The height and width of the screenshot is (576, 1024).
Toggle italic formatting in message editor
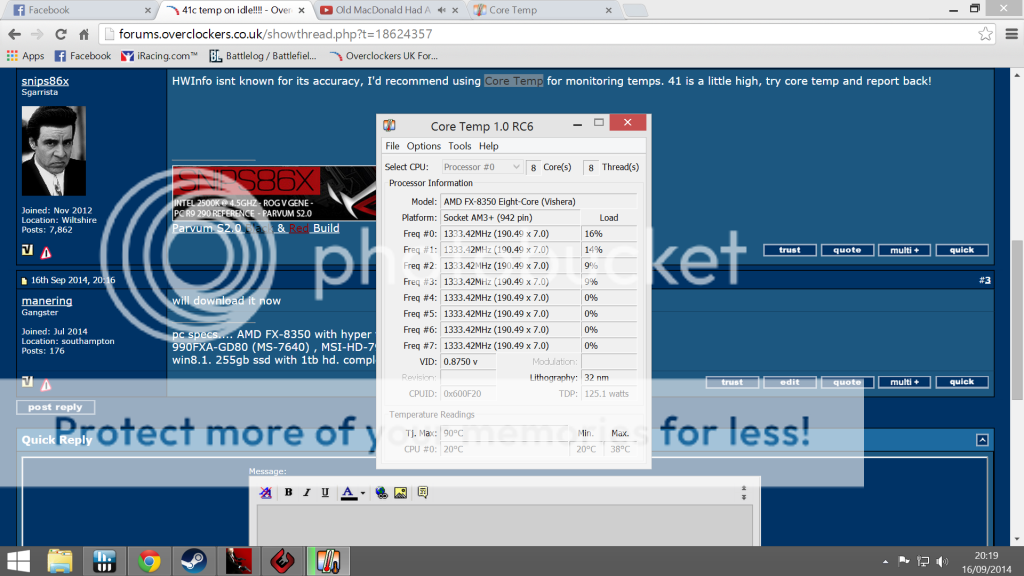click(306, 492)
